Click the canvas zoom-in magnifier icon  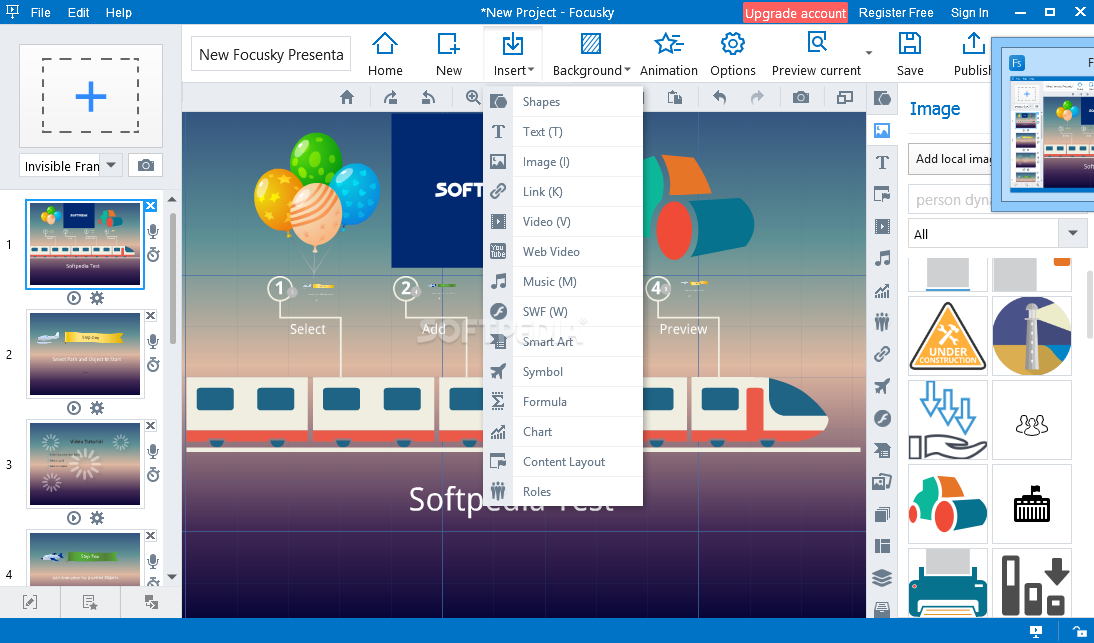point(474,98)
